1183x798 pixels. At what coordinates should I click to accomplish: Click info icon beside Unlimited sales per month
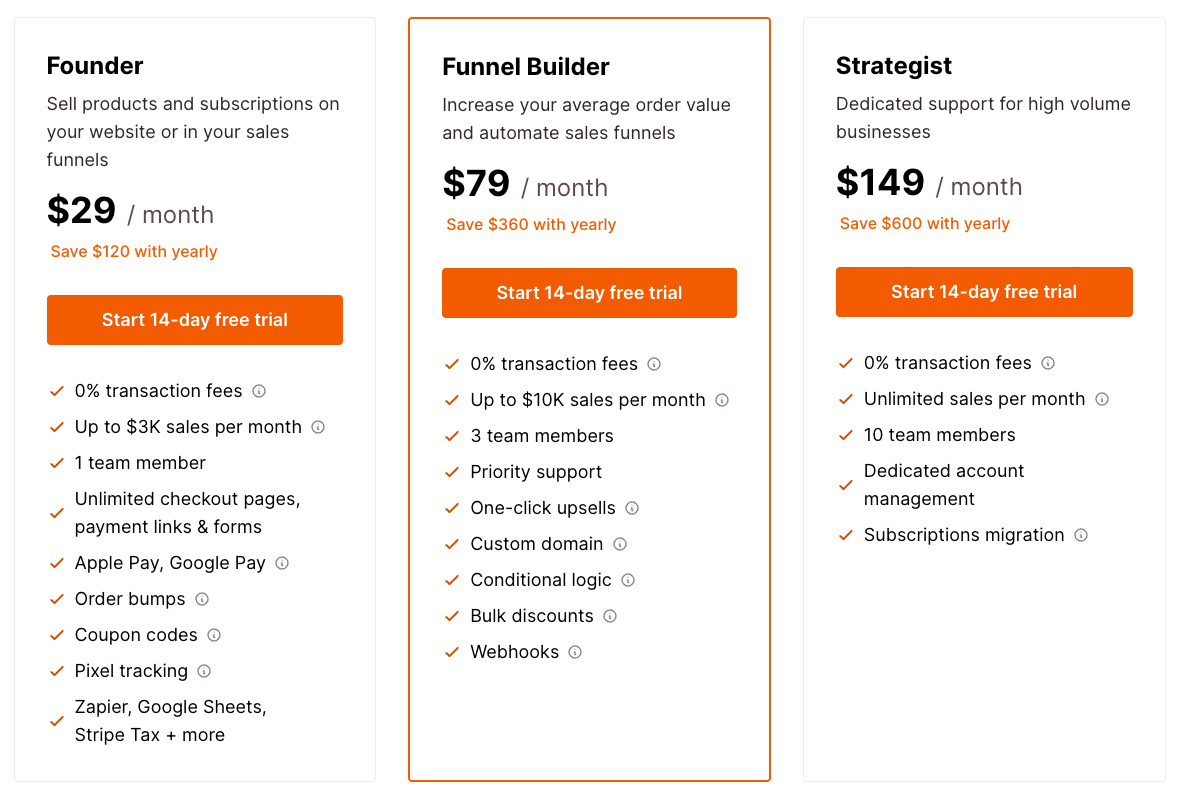[1102, 399]
